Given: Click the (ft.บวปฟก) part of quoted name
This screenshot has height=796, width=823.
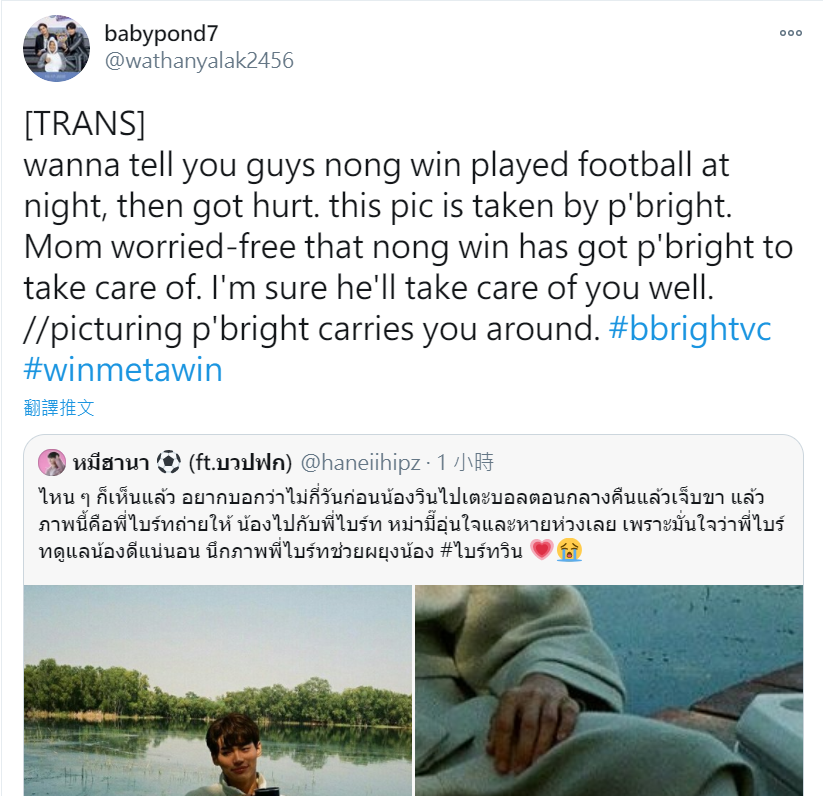Looking at the screenshot, I should click(x=240, y=462).
